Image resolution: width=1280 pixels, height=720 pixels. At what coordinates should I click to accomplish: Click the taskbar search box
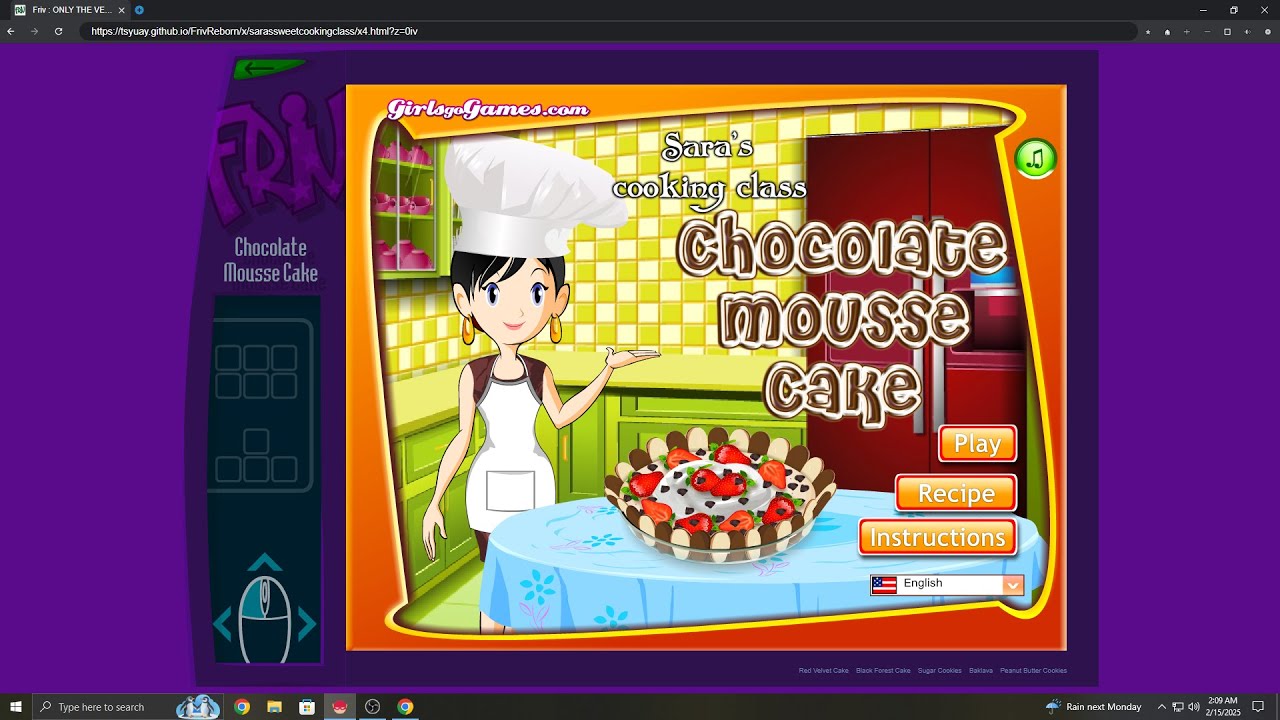(x=127, y=707)
